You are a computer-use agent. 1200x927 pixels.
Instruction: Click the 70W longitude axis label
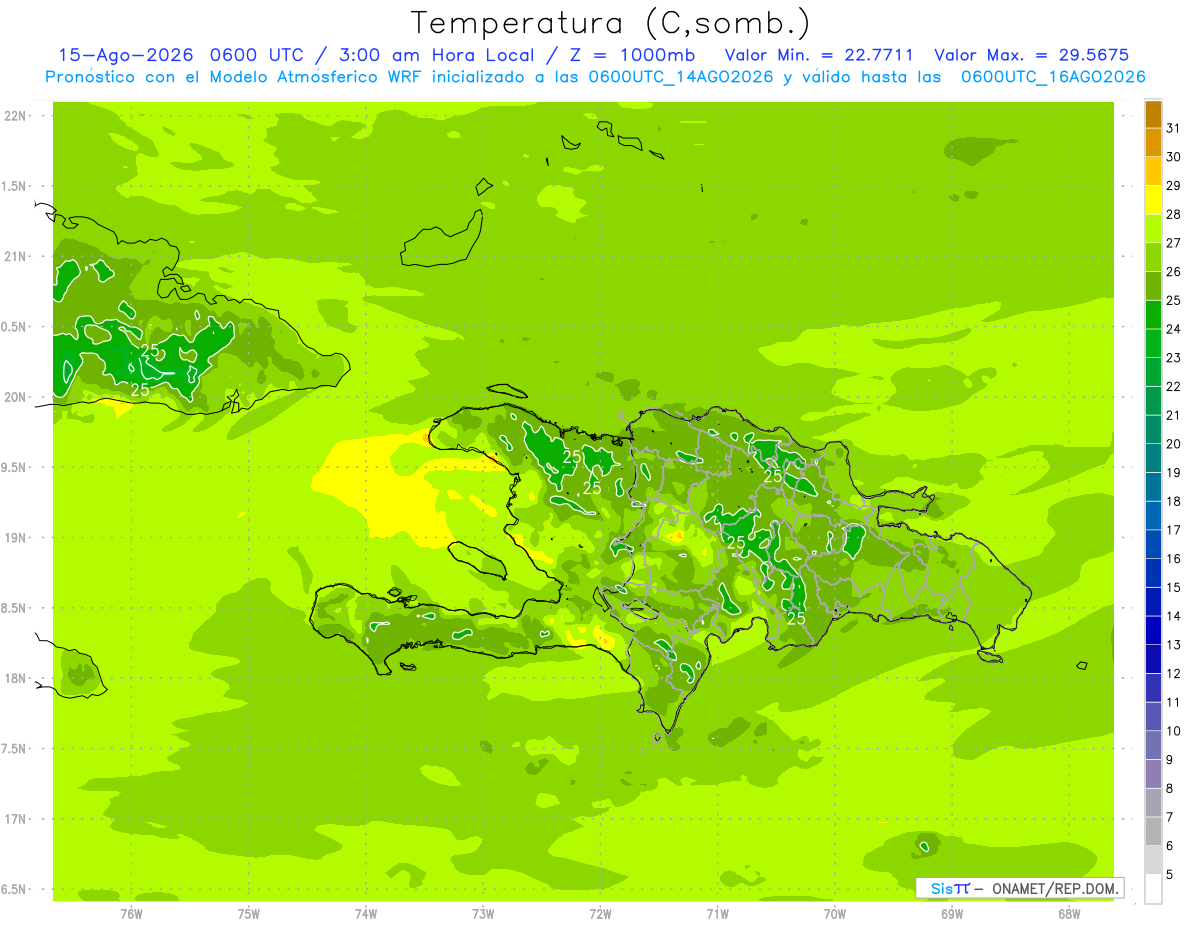(835, 913)
